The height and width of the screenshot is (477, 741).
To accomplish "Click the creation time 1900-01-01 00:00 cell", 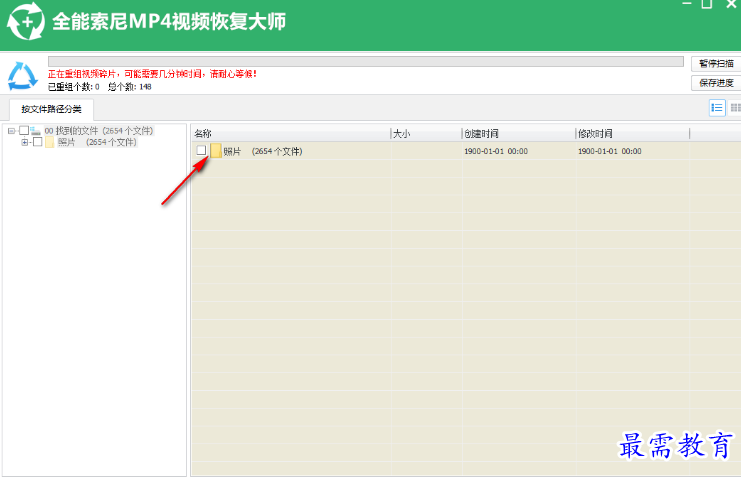I will (496, 151).
